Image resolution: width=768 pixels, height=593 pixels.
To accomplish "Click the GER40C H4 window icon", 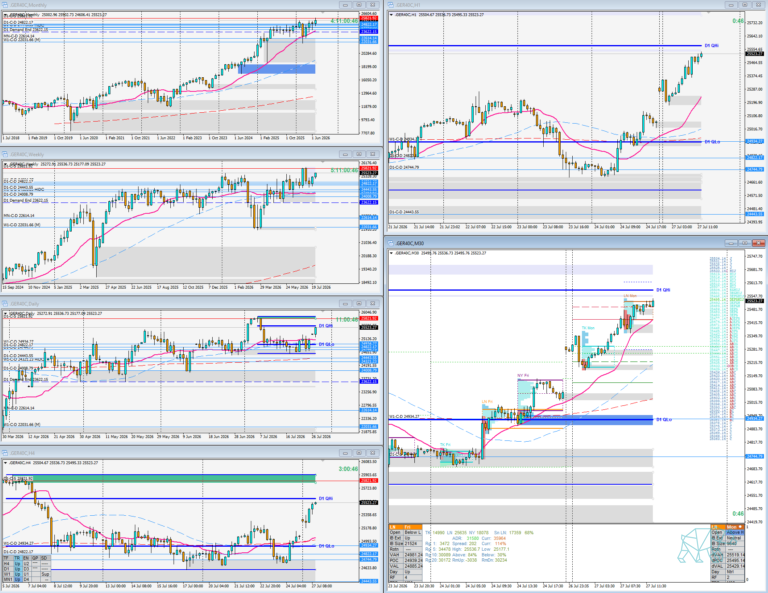I will coord(5,453).
